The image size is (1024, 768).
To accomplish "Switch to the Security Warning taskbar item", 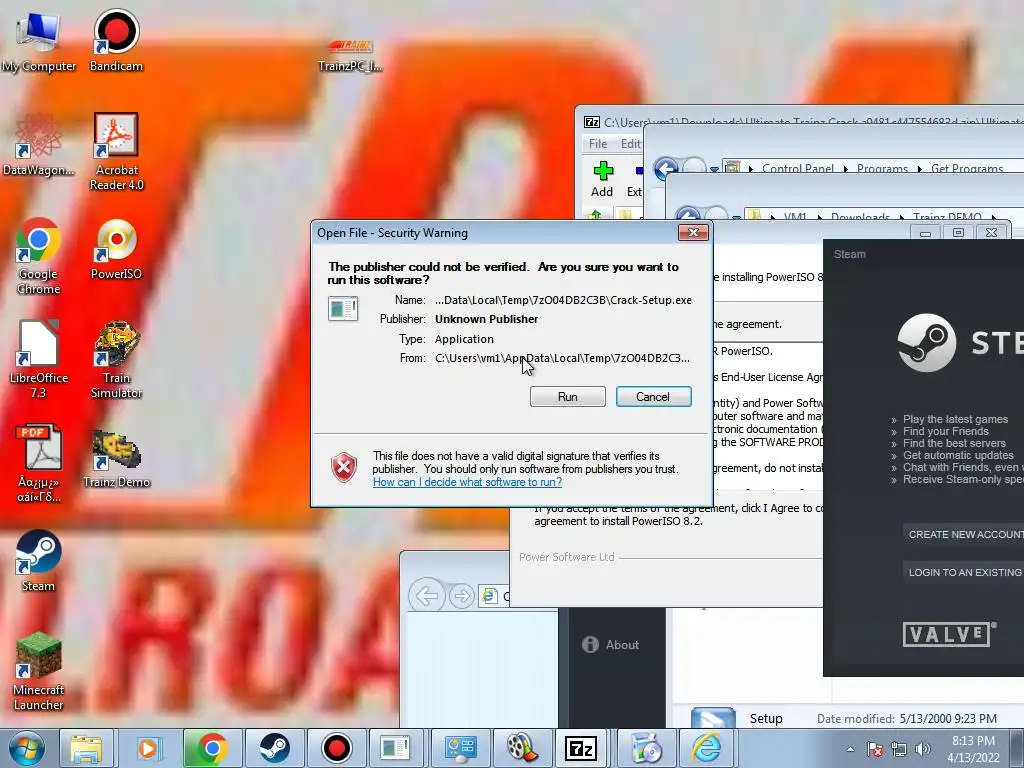I will click(395, 748).
